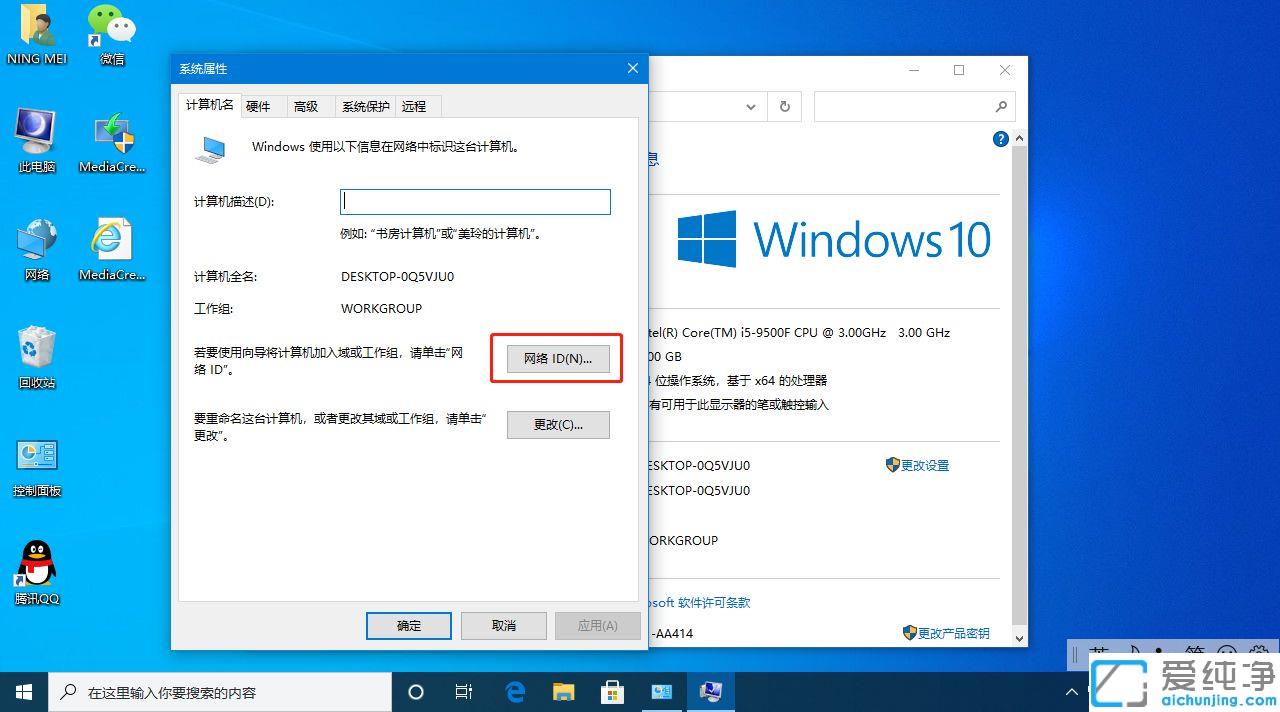Click the 更改(C) button
Screen dimensions: 1280x712
(x=558, y=424)
